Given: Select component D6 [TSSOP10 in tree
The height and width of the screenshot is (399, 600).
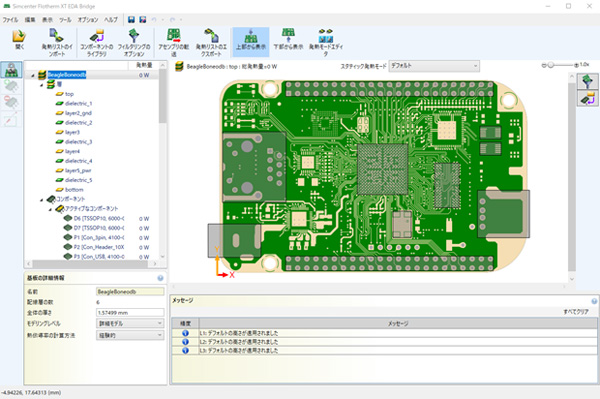Looking at the screenshot, I should [99, 218].
